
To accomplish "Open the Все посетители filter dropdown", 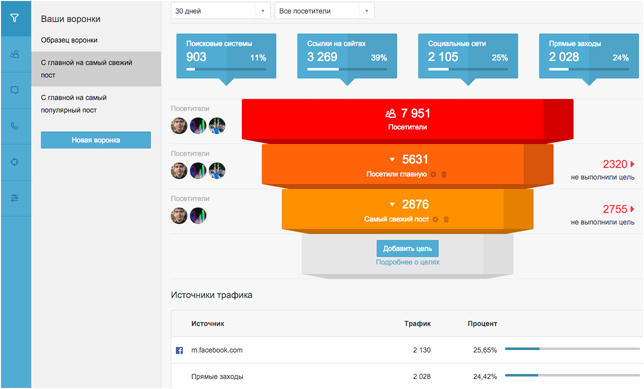I will (324, 11).
